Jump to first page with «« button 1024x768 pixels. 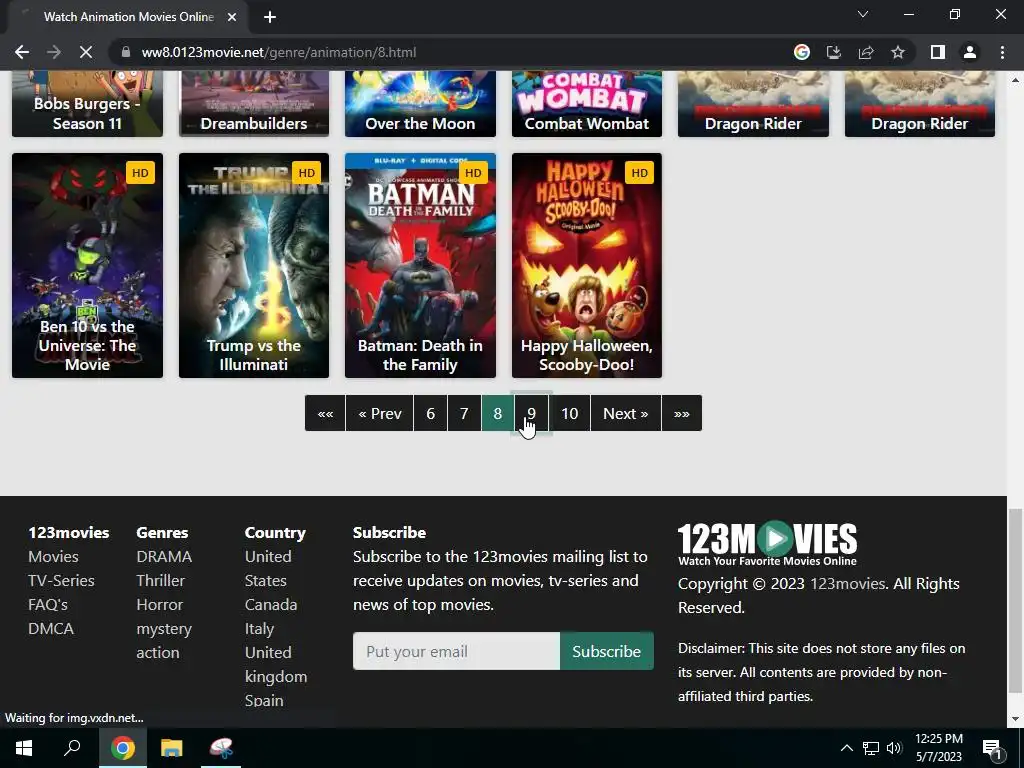pos(325,413)
